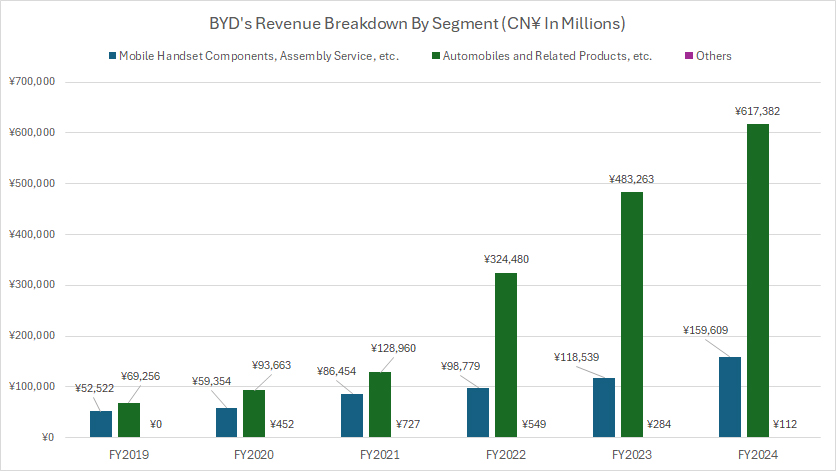Click the ¥700,000 axis label

click(32, 82)
